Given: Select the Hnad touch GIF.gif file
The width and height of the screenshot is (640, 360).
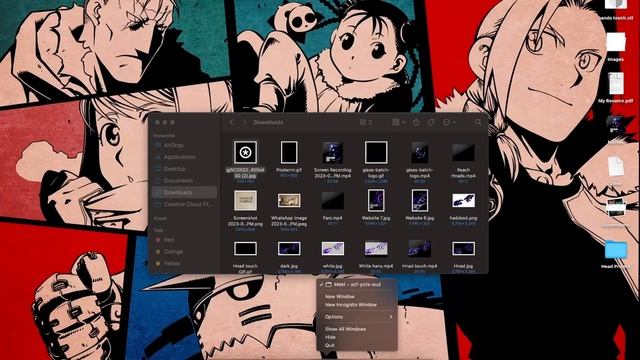Looking at the screenshot, I should pyautogui.click(x=245, y=249).
